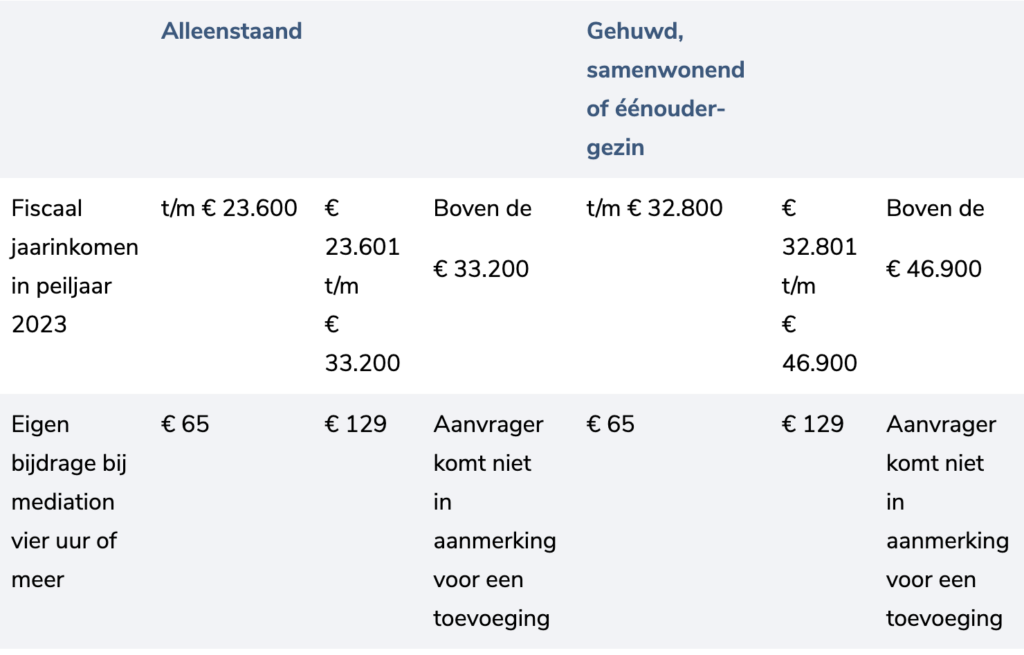Click the € 23.601 t/m € 33.200 cell
Screen dimensions: 1024x655
(x=362, y=285)
